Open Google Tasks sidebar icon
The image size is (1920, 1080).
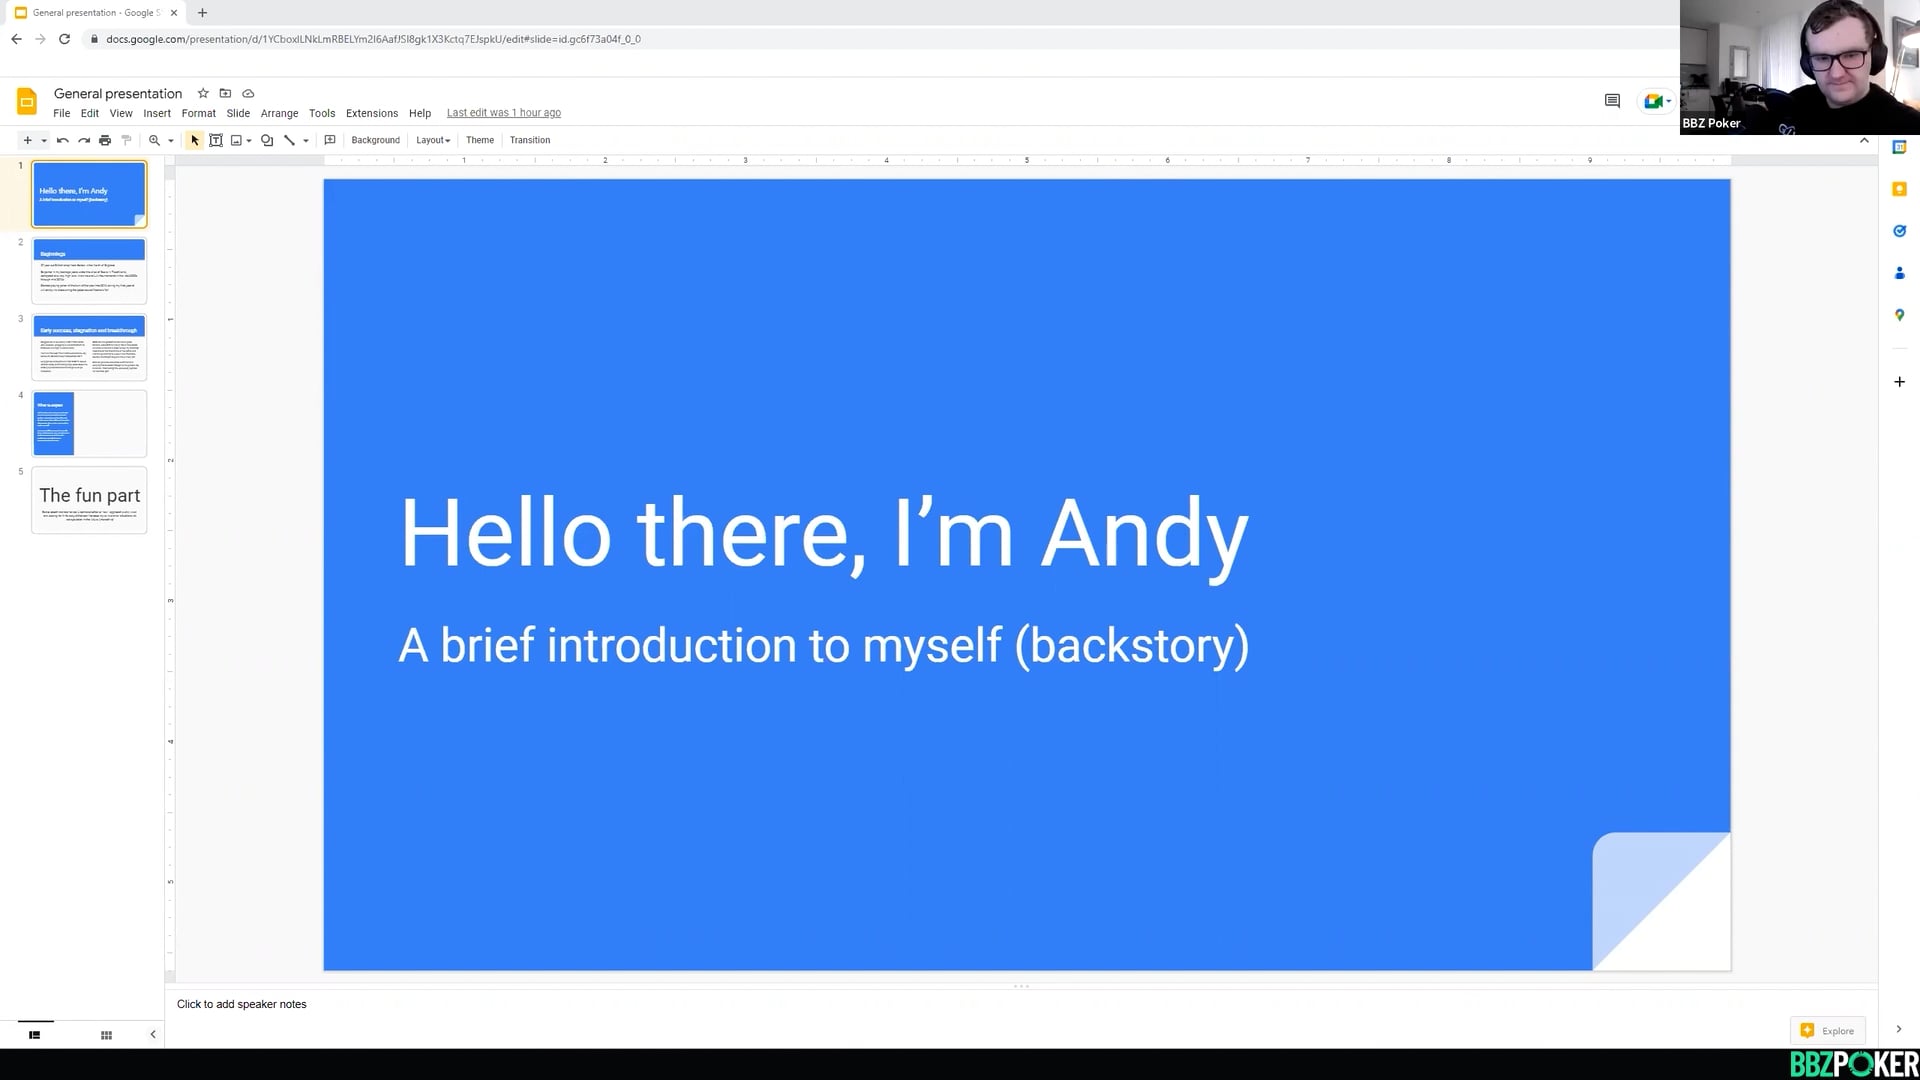click(1899, 231)
